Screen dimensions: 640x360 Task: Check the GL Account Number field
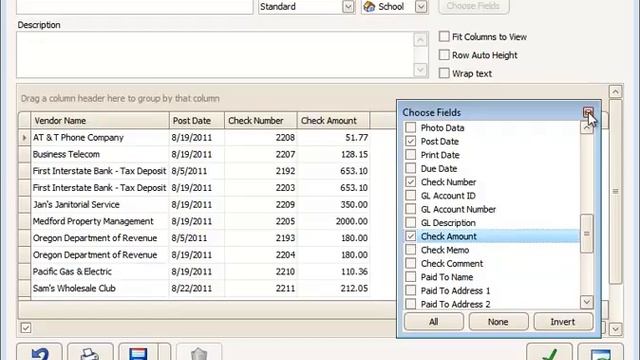411,209
